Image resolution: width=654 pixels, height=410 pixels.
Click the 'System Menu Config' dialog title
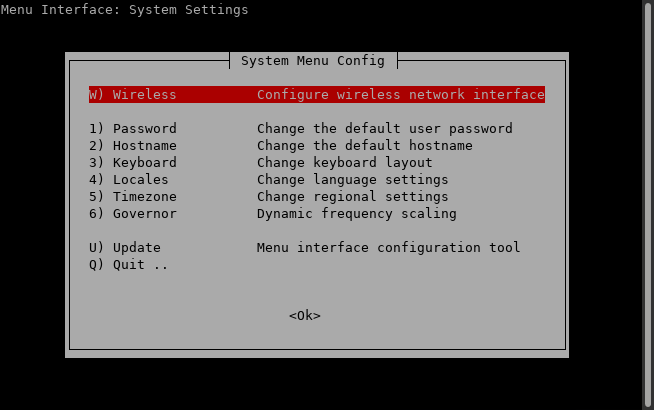tap(313, 61)
